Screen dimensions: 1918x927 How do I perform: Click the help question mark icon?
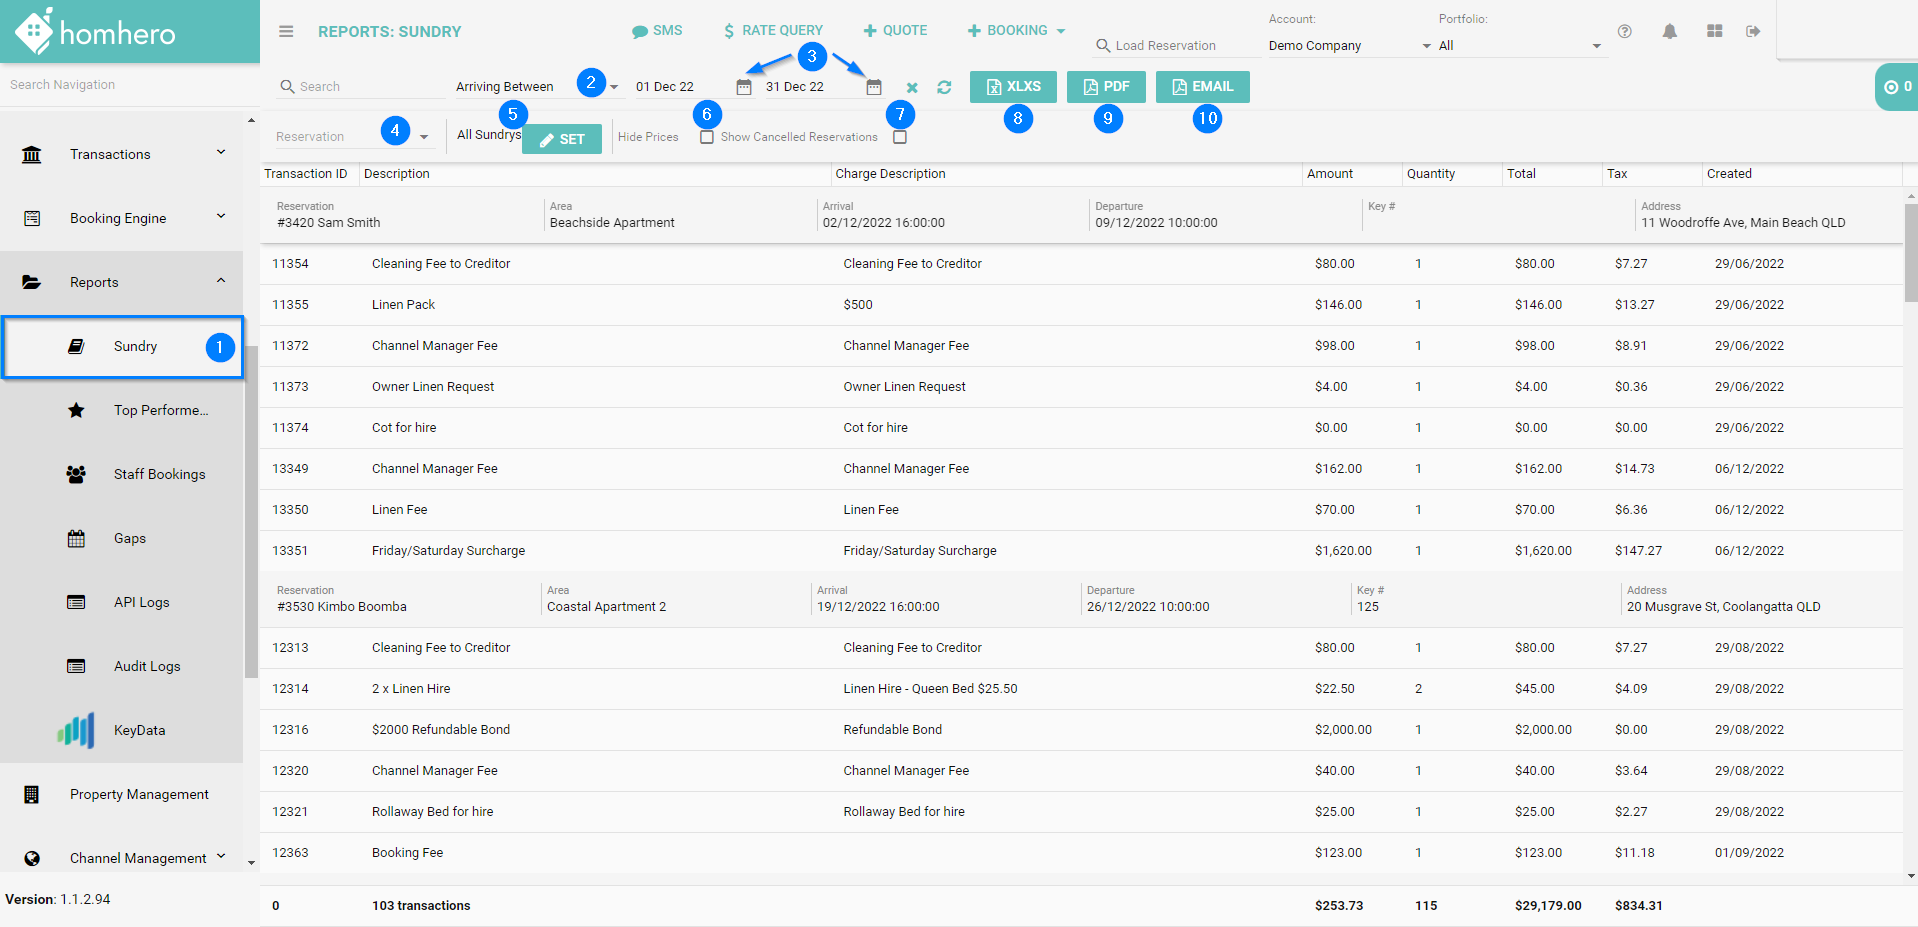[x=1625, y=32]
